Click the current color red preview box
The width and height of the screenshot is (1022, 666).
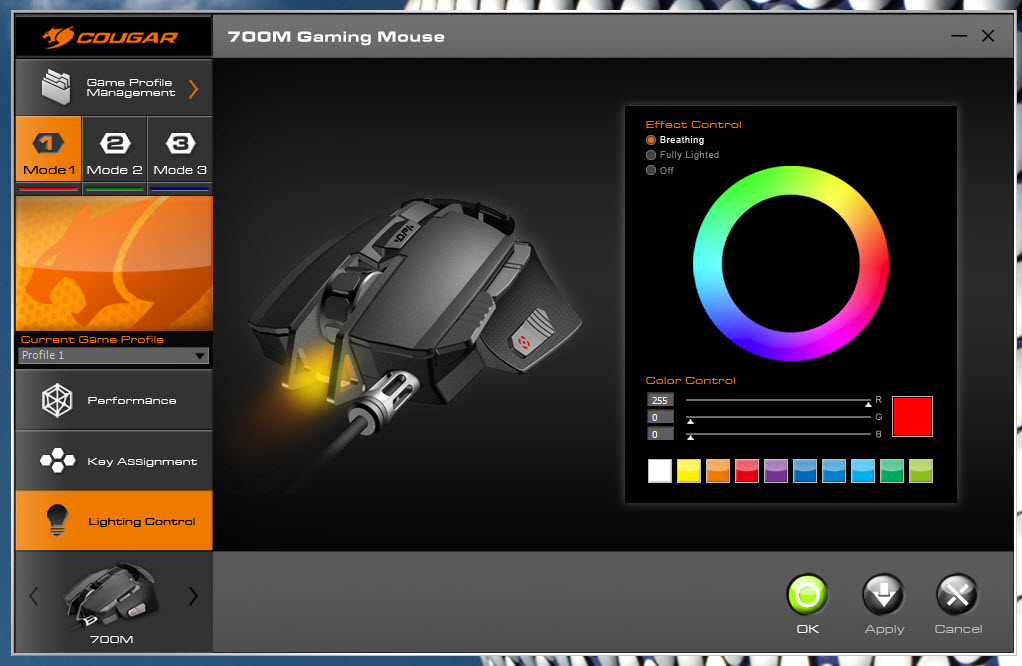coord(912,416)
